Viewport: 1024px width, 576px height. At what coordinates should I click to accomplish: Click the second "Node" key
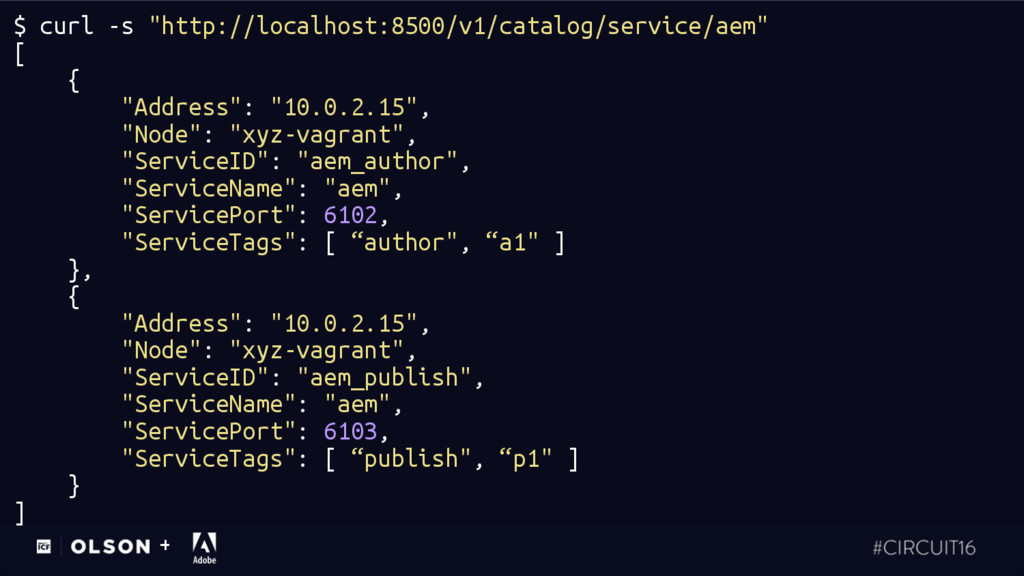tap(162, 350)
